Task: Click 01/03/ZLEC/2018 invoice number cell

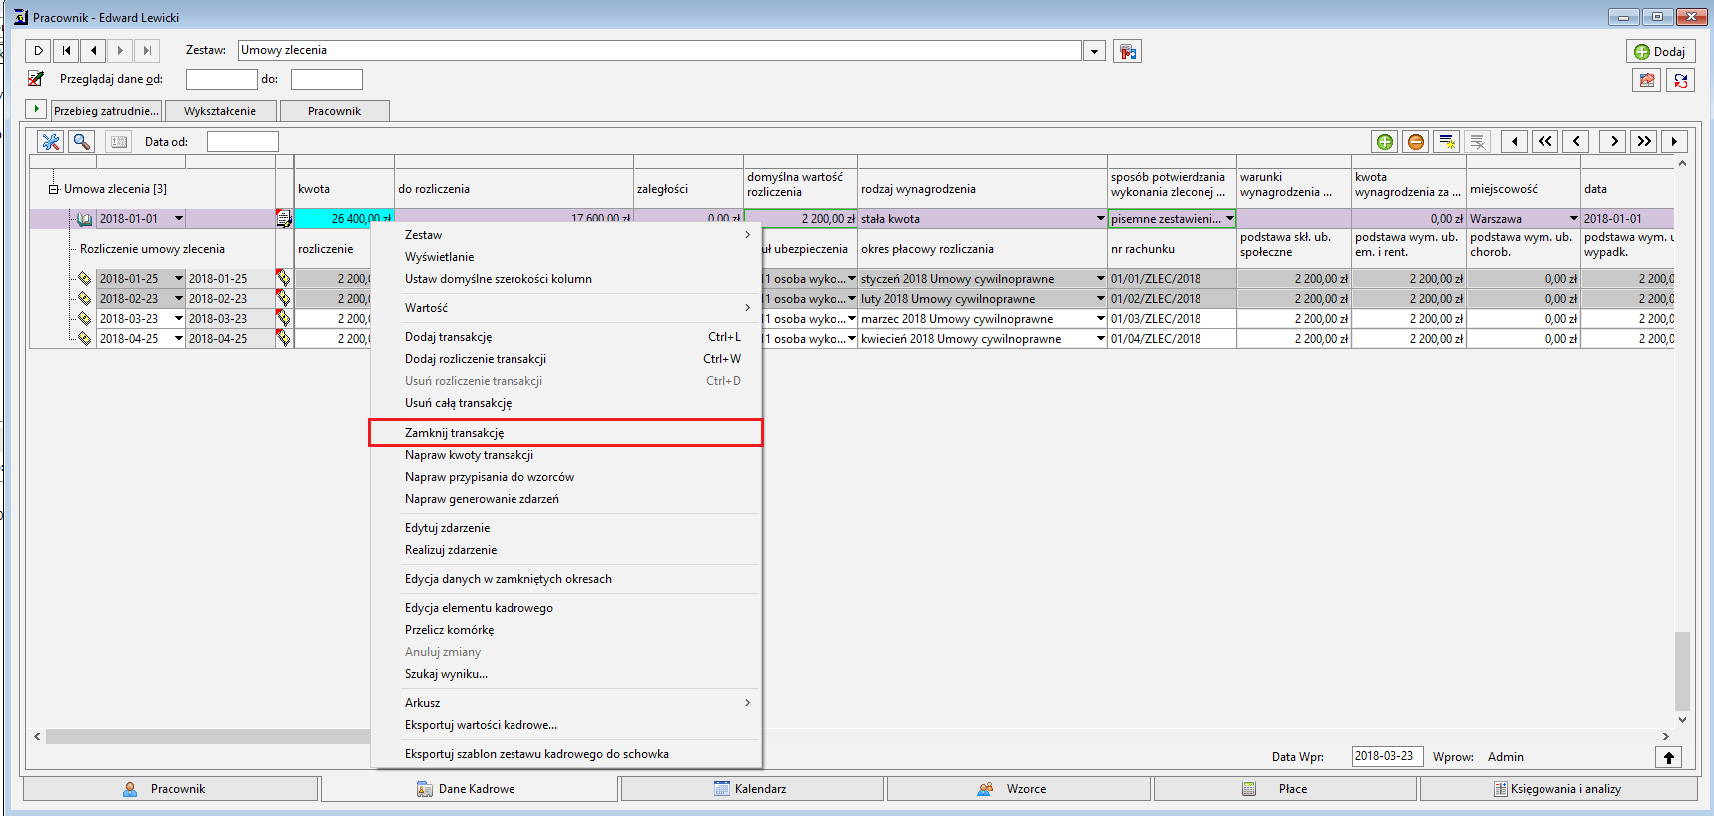Action: (x=1172, y=319)
